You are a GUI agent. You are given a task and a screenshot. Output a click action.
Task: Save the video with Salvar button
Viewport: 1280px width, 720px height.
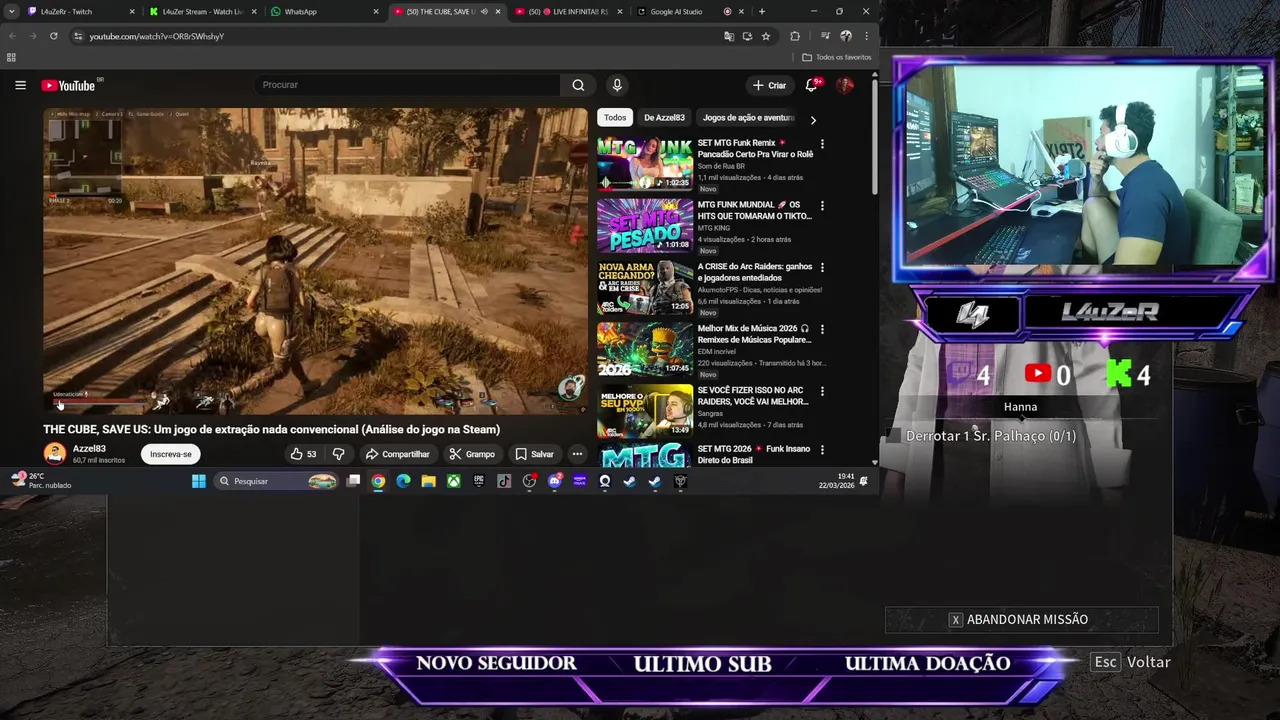[x=534, y=454]
